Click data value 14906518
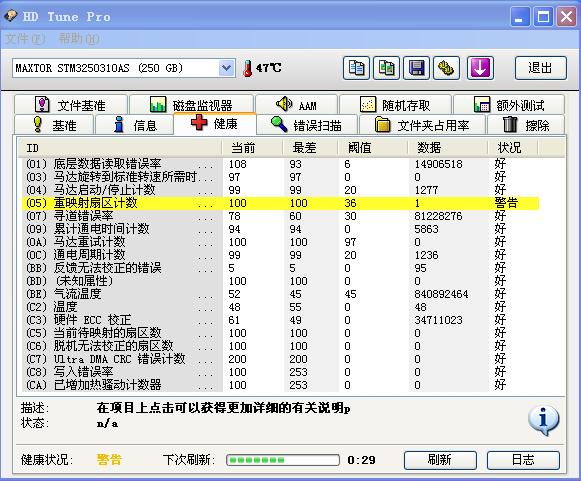Screen dimensions: 581x481 438,164
